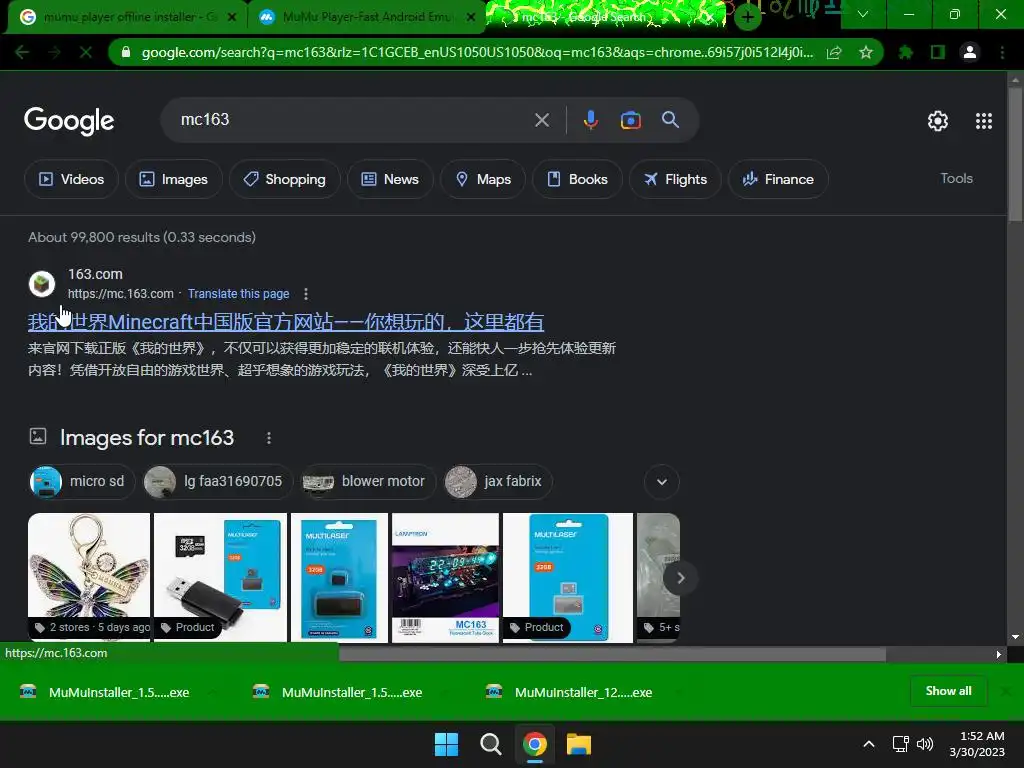
Task: Bookmark this page with the star icon
Action: click(866, 52)
